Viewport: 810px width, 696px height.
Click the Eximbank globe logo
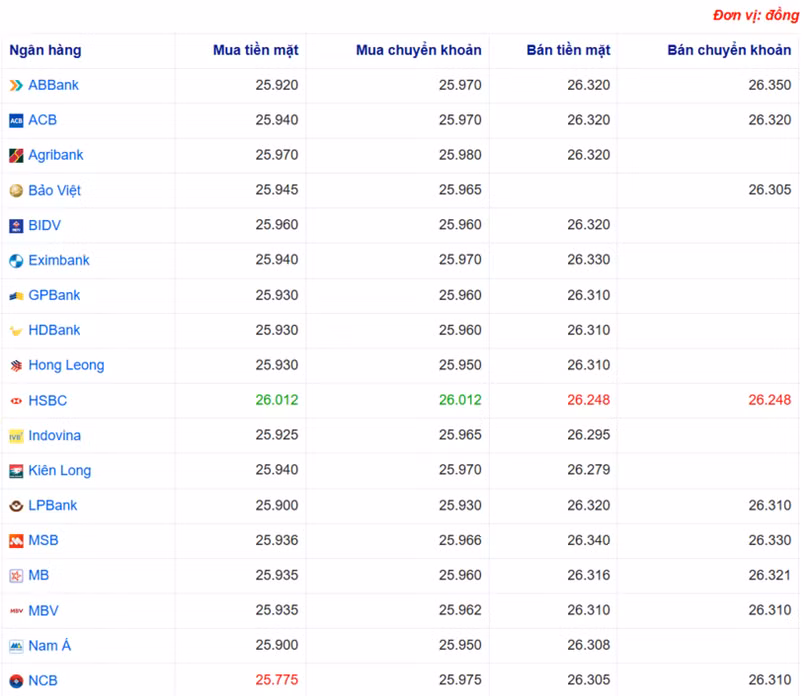click(x=15, y=260)
